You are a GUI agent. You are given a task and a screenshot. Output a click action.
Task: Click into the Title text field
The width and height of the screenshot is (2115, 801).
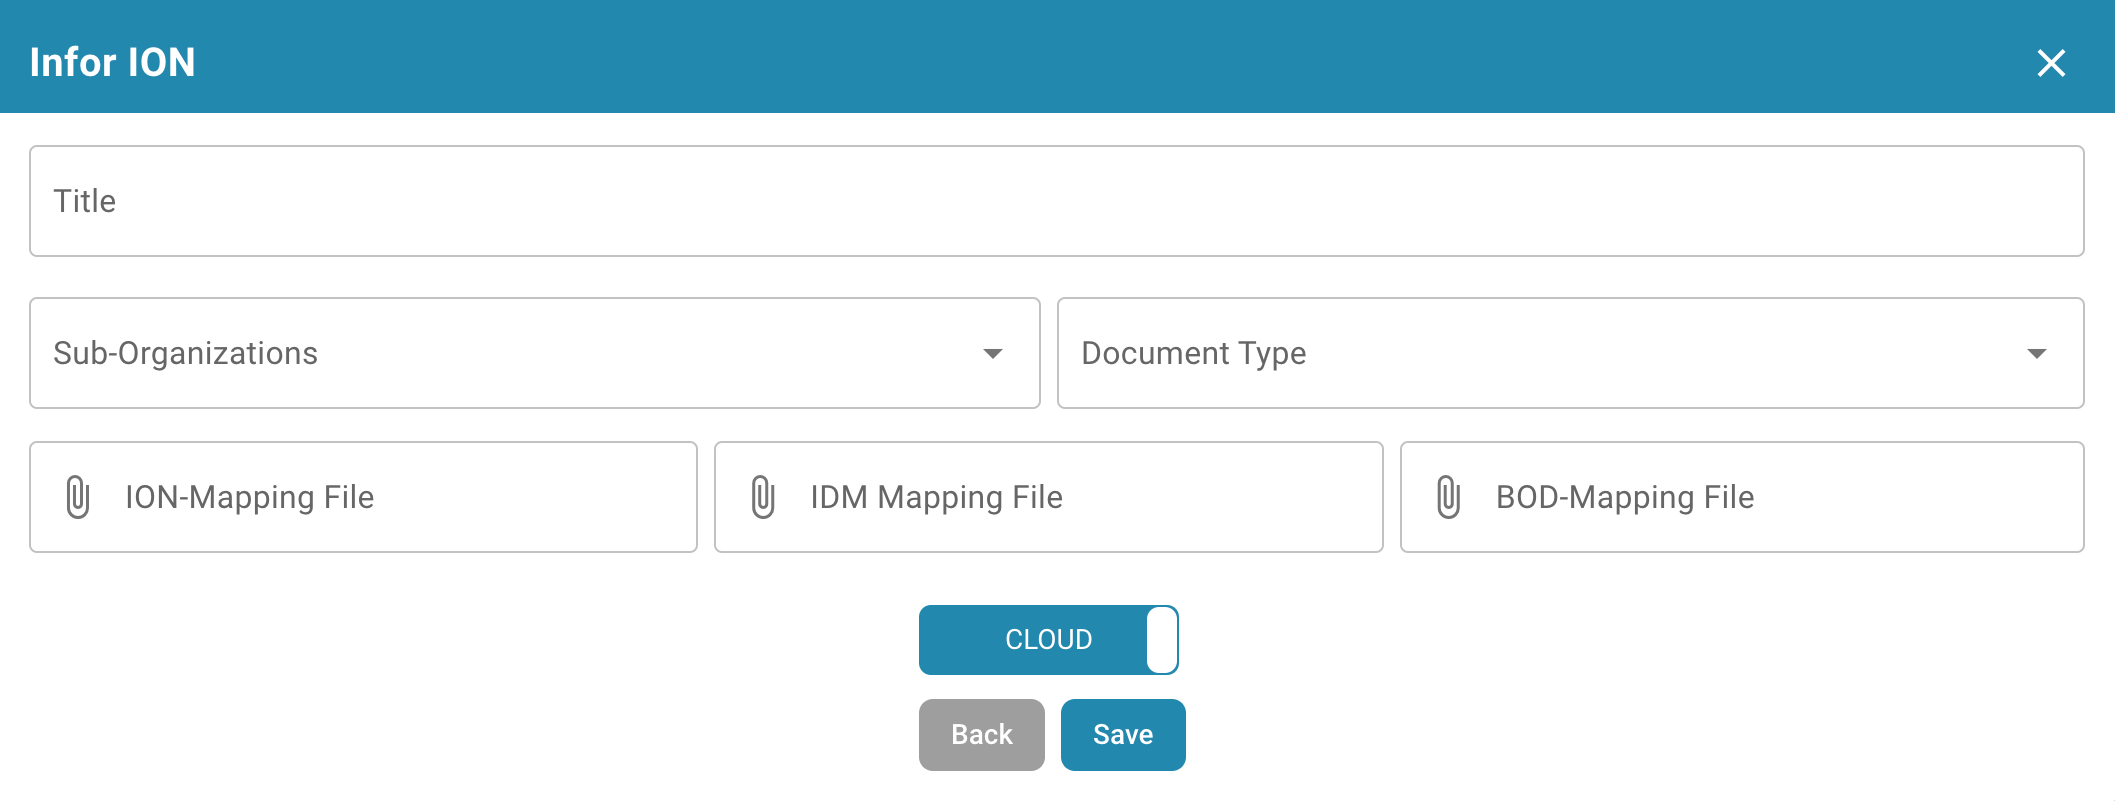[1056, 201]
